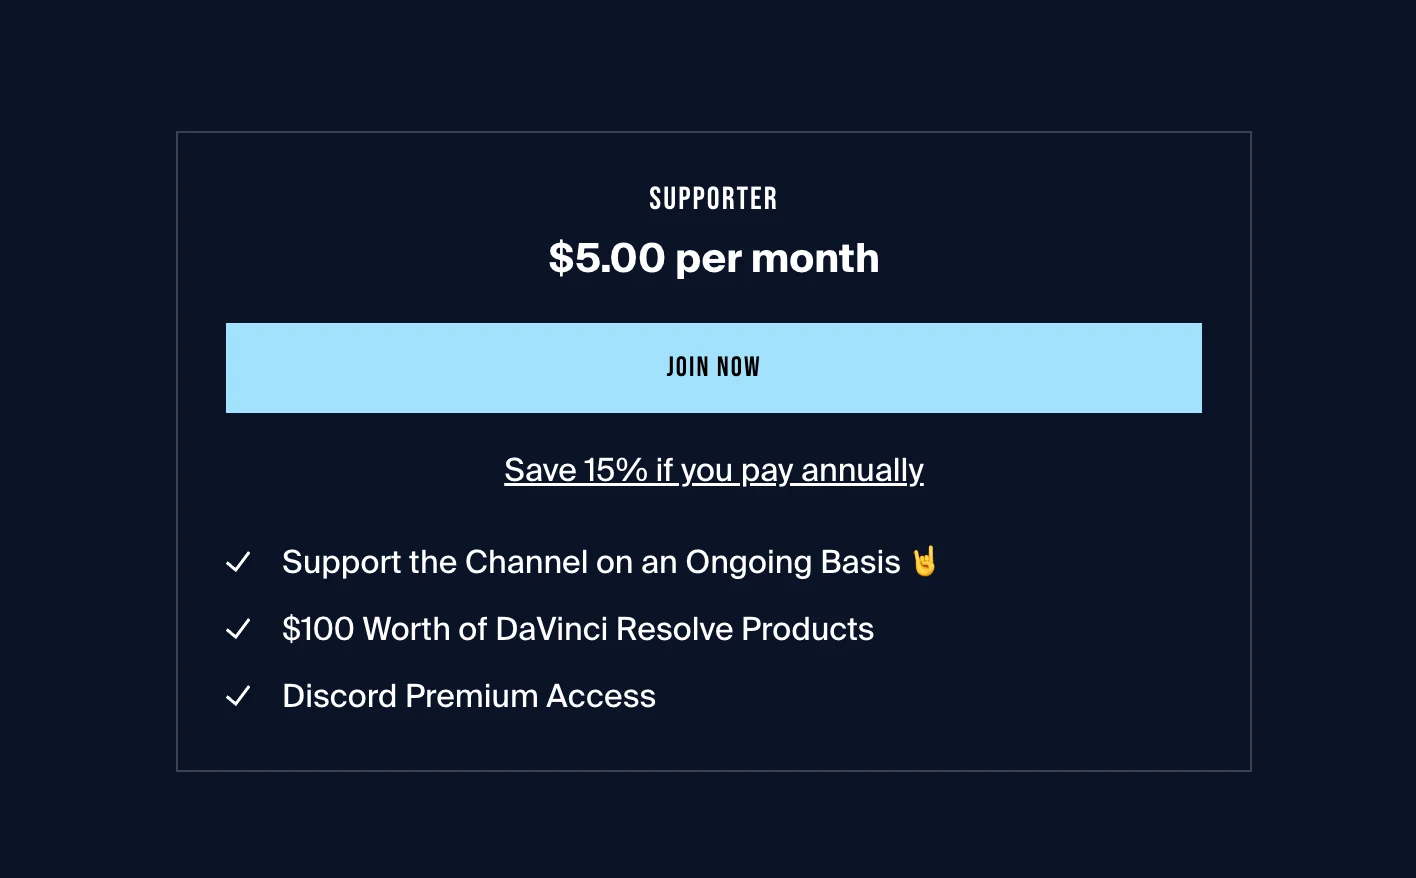Click the rock-on hand emoji
Image resolution: width=1416 pixels, height=878 pixels.
(x=925, y=561)
